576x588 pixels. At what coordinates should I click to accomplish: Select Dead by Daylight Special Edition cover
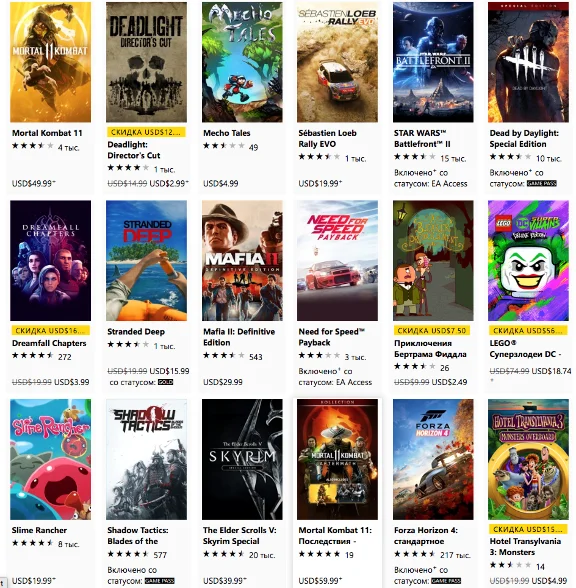tap(528, 62)
